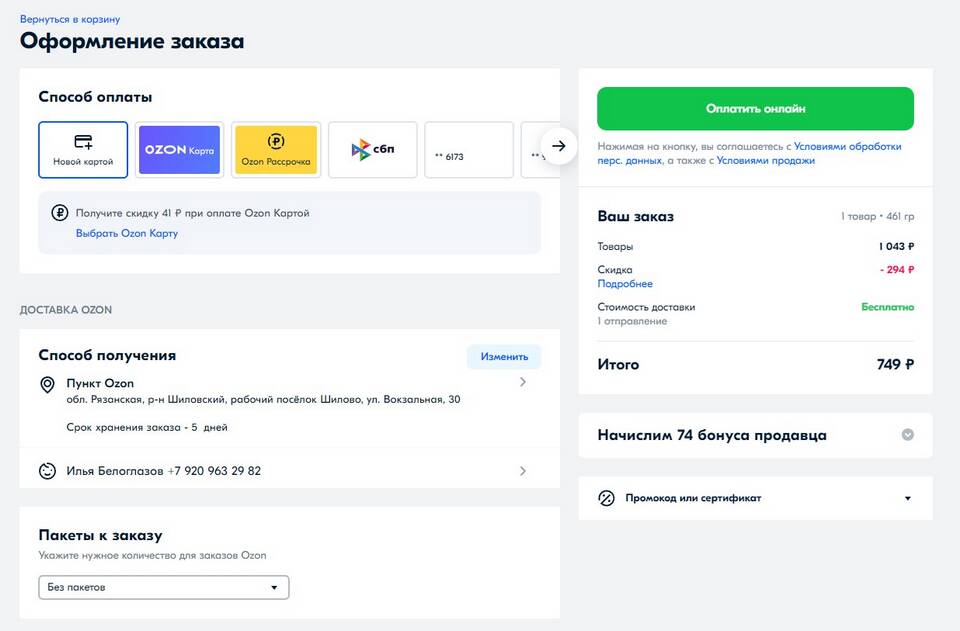Click the location pin icon for Пункт Ozon

click(x=47, y=384)
